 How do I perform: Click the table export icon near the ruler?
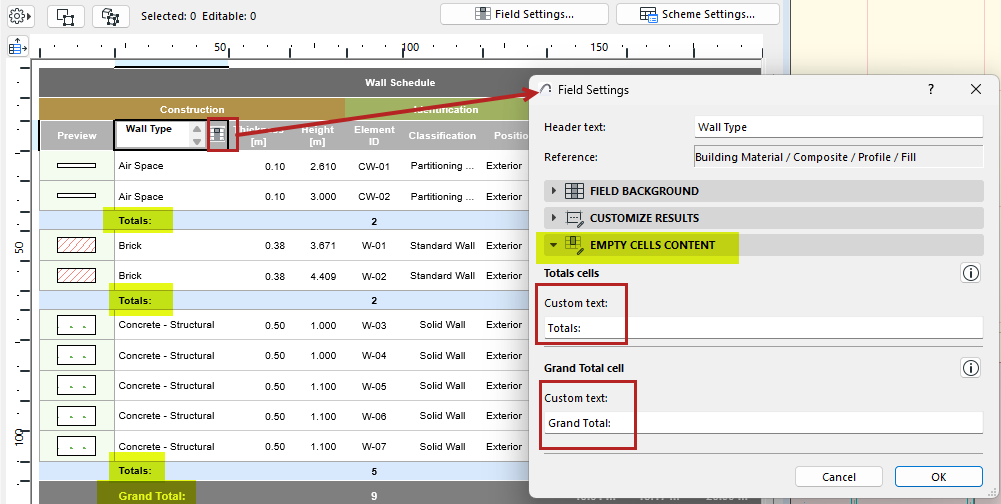[x=17, y=47]
